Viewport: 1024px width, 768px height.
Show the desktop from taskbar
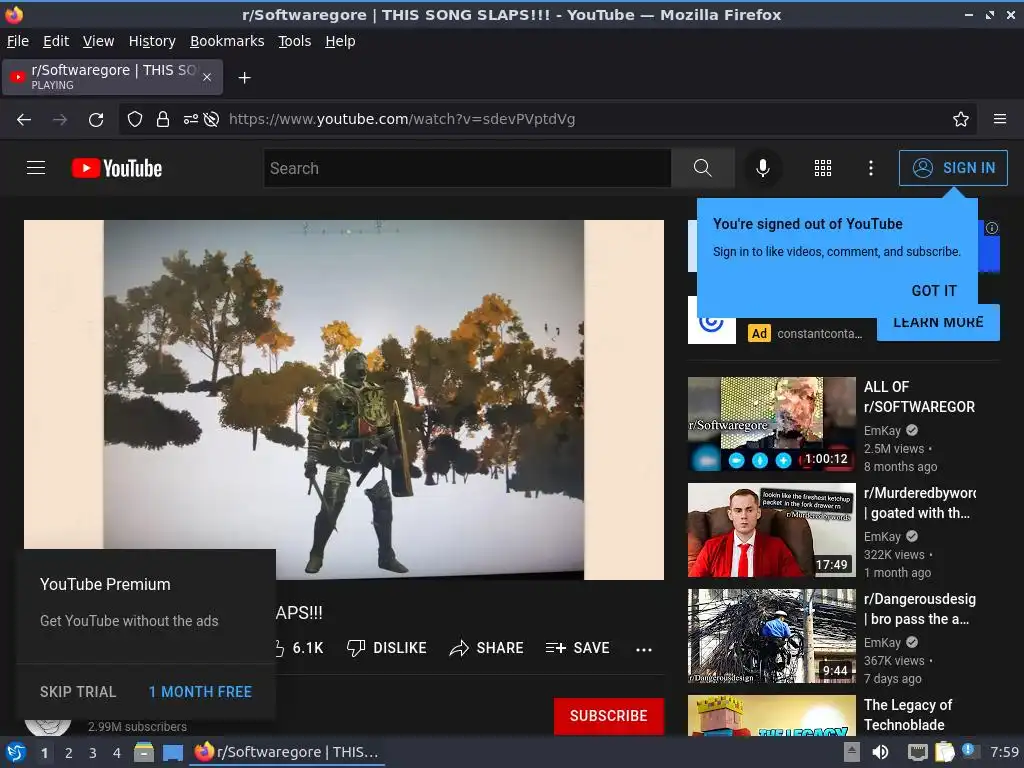[x=173, y=752]
